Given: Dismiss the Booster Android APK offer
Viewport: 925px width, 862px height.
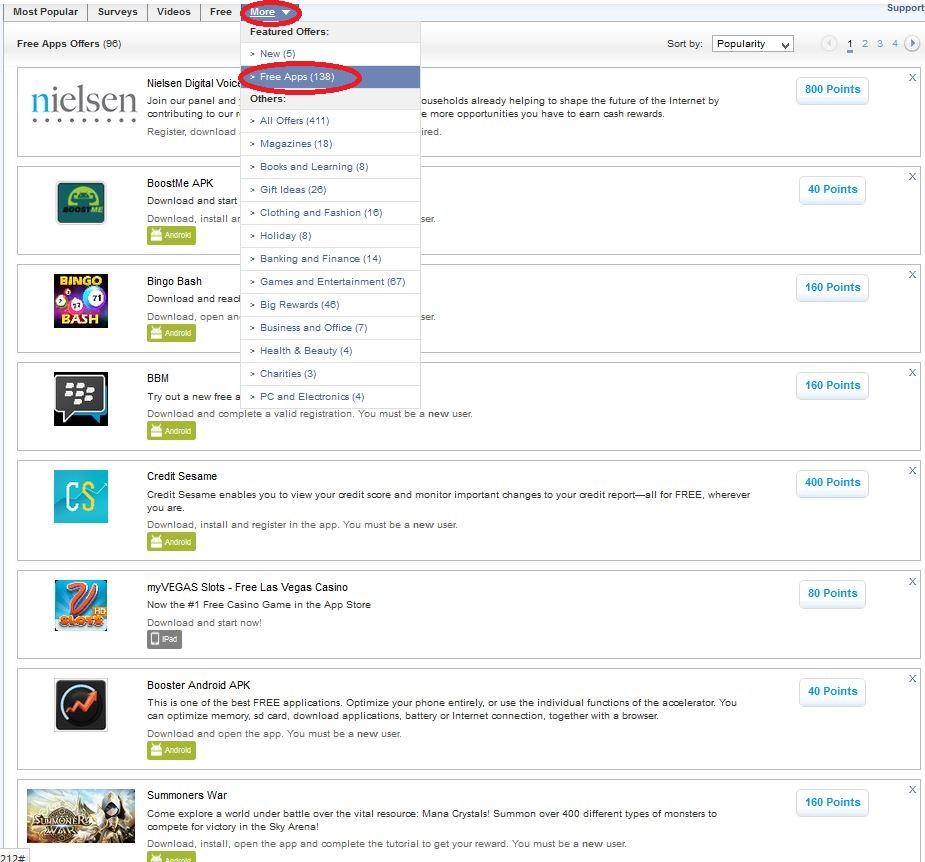Looking at the screenshot, I should click(912, 679).
